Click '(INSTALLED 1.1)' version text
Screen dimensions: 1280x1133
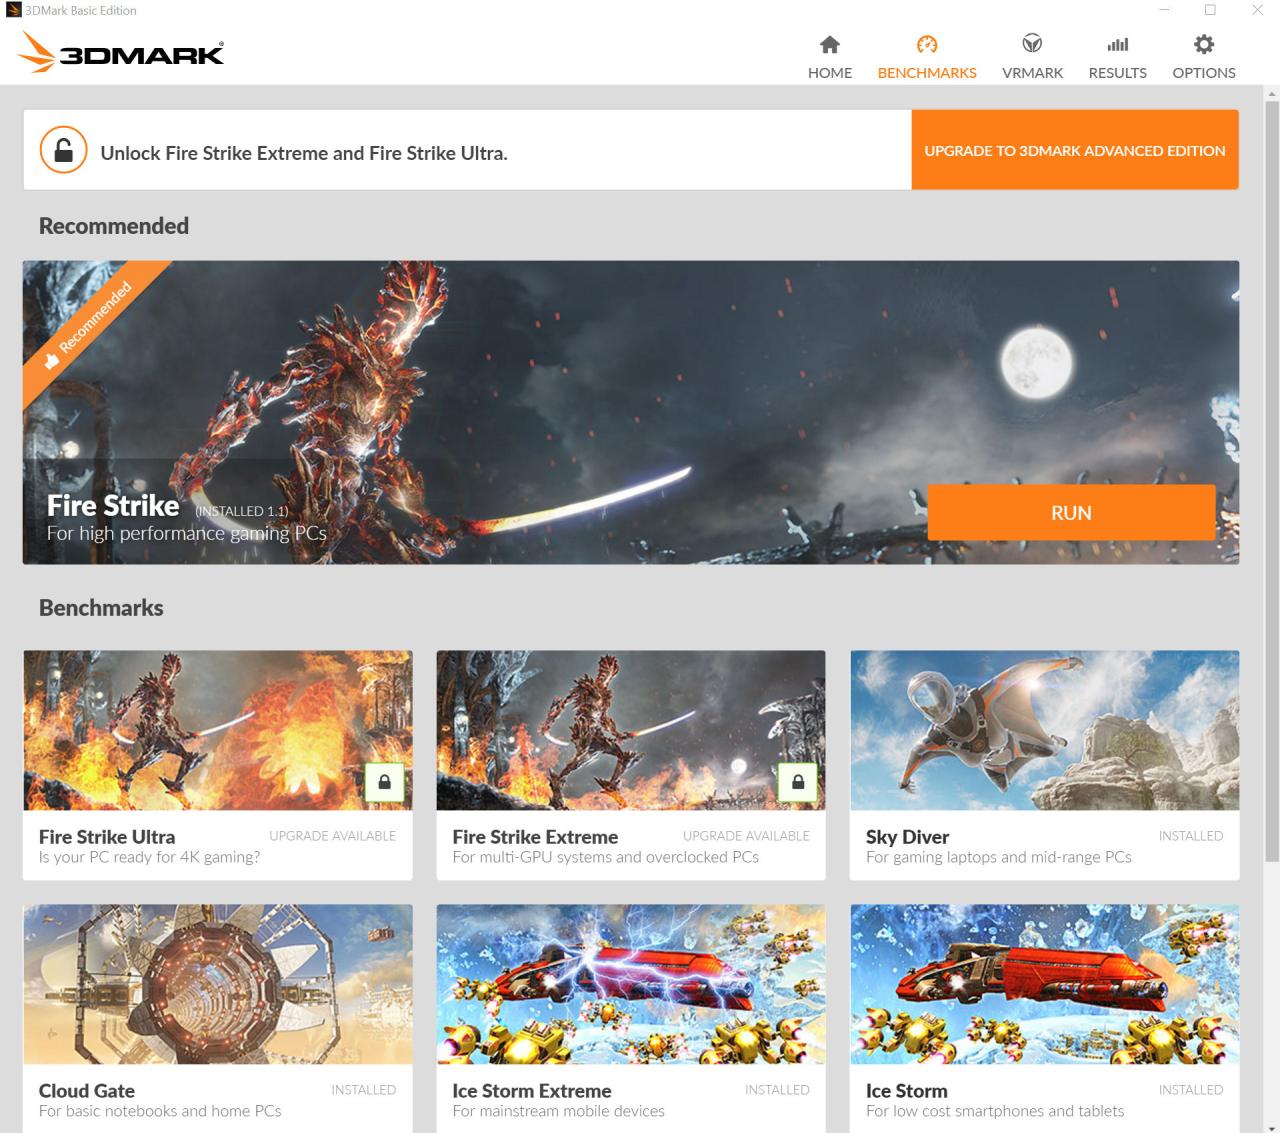point(242,511)
